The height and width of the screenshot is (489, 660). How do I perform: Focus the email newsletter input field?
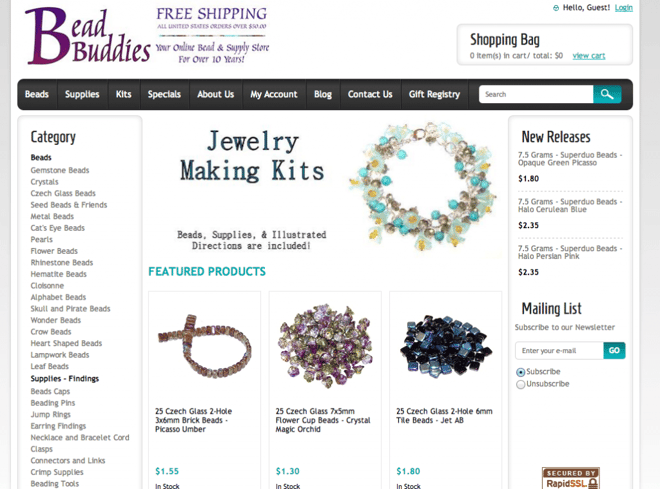point(559,351)
